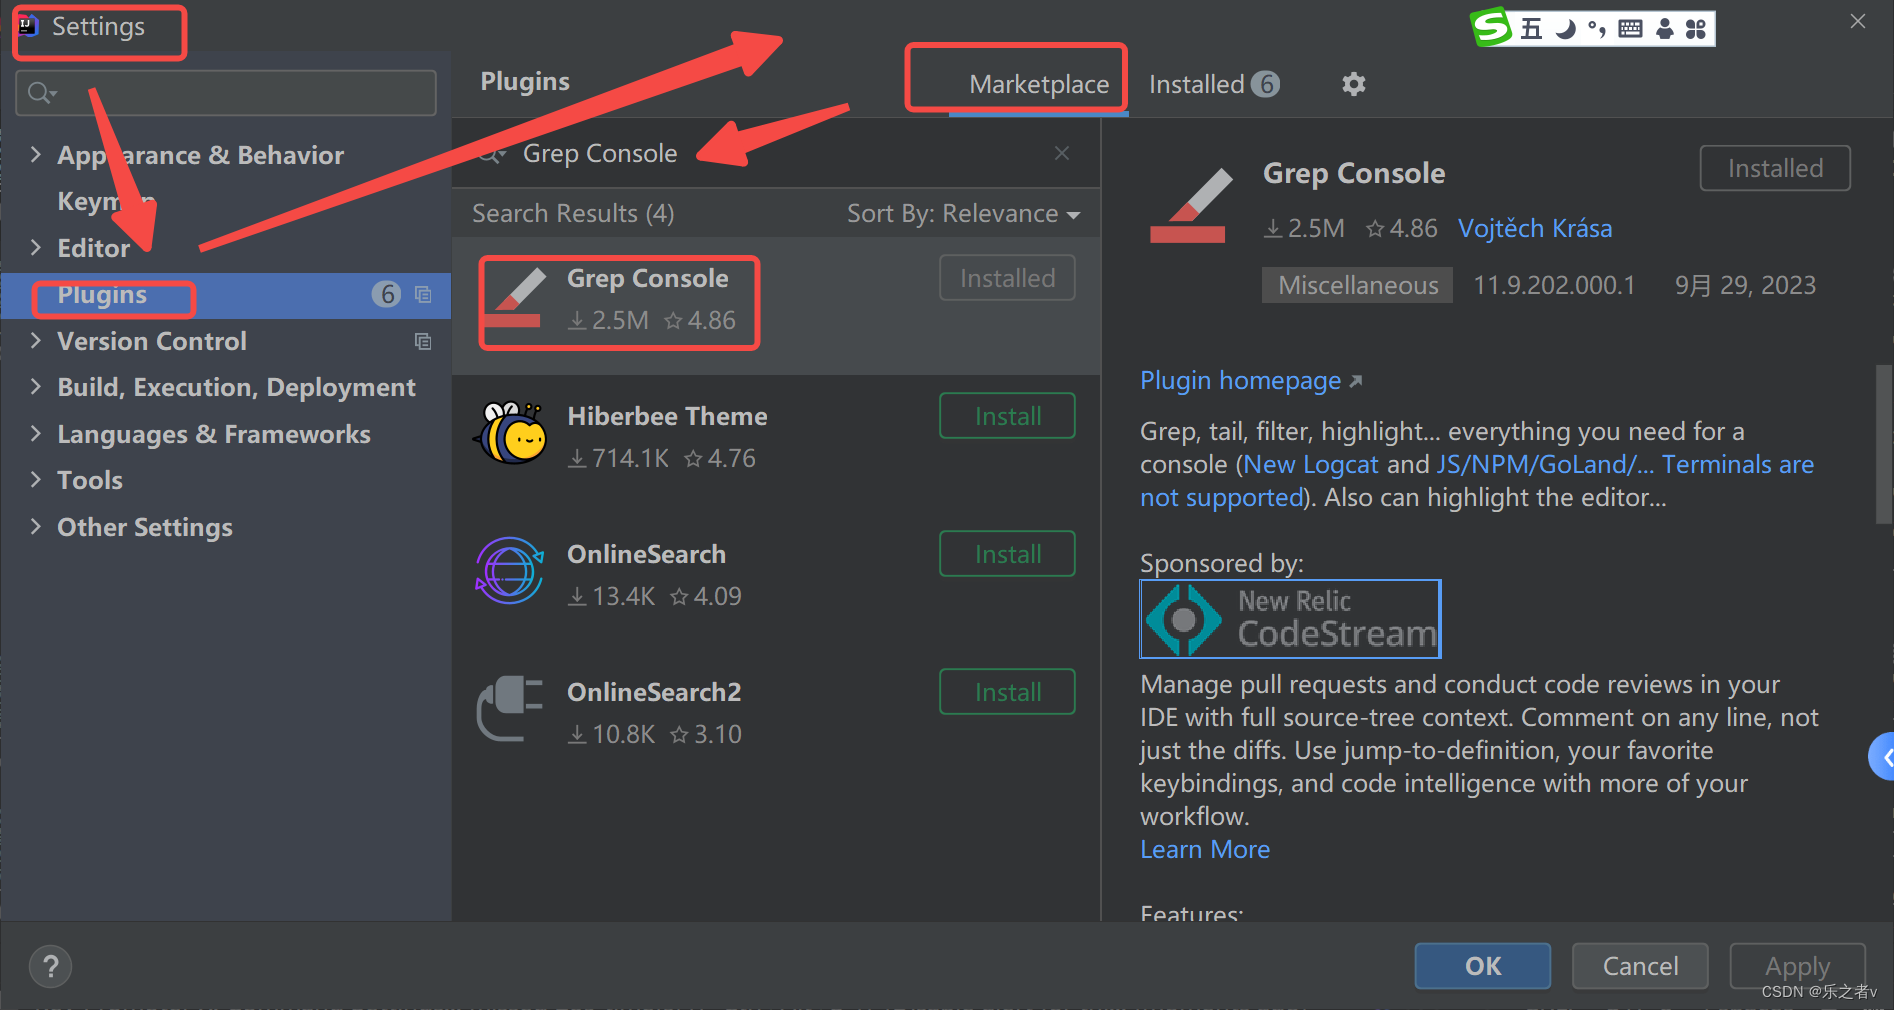This screenshot has width=1894, height=1010.
Task: Switch to the Installed tab
Action: tap(1214, 84)
